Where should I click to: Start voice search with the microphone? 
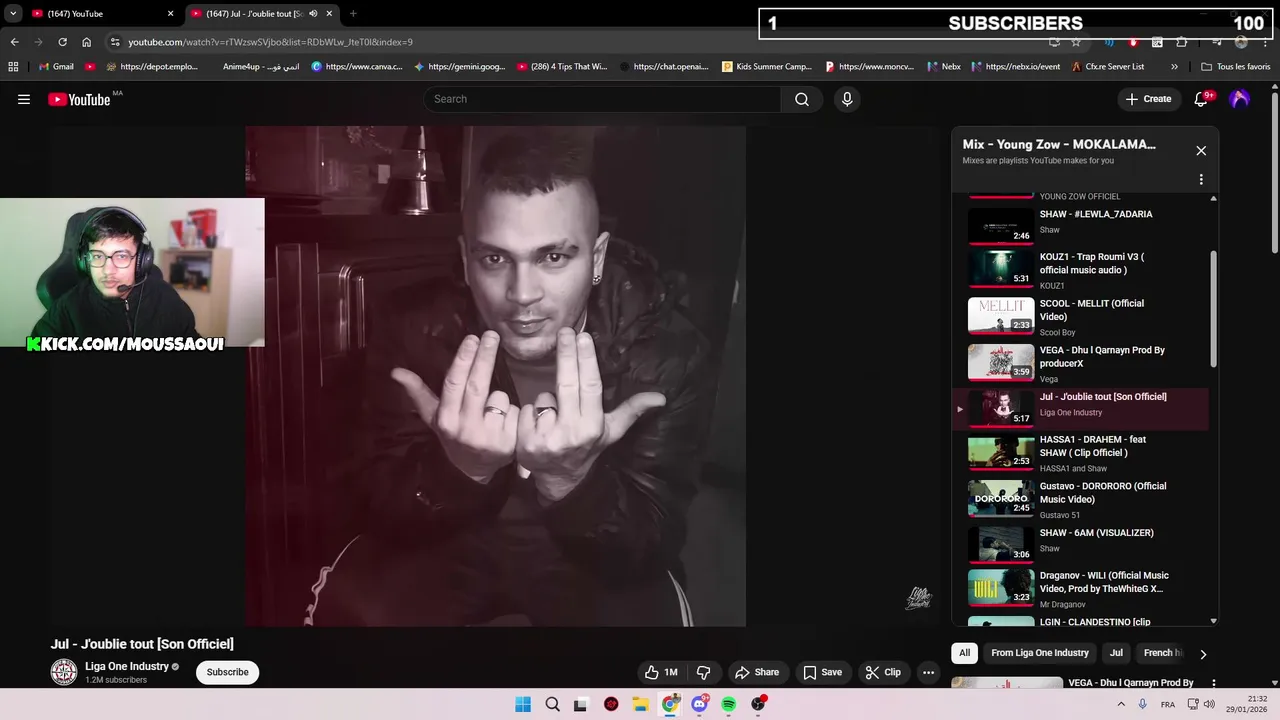[847, 99]
